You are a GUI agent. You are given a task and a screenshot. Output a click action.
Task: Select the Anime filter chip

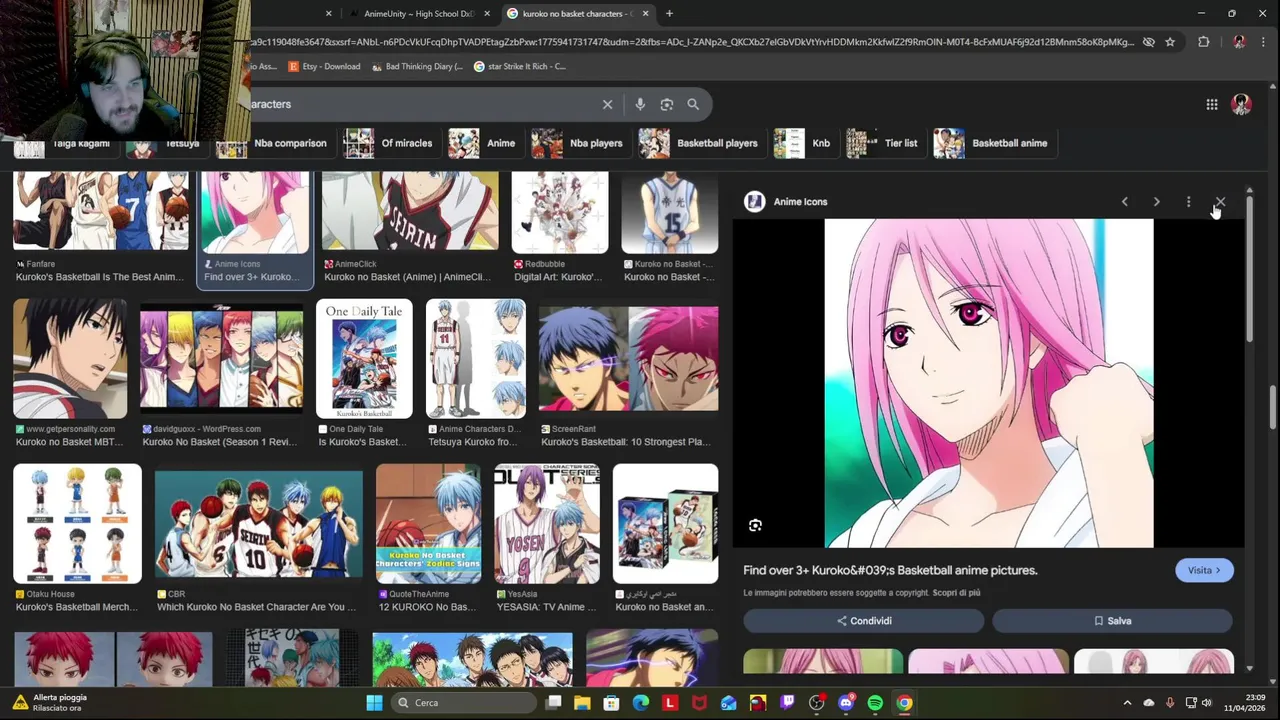(x=482, y=143)
